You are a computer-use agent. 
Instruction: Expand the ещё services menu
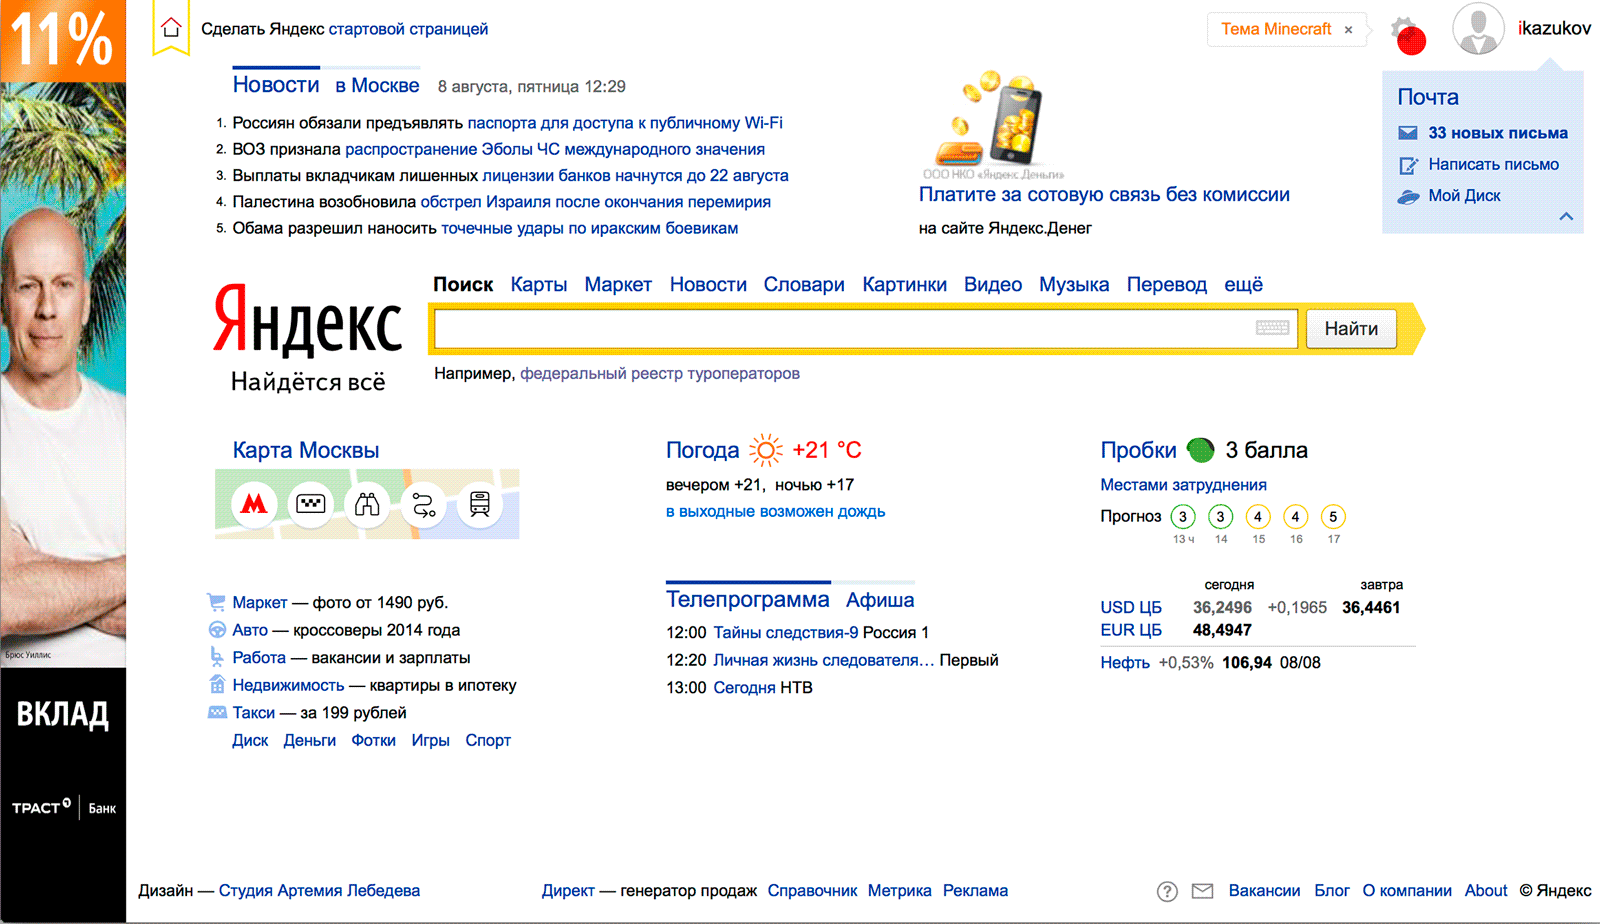coord(1243,285)
